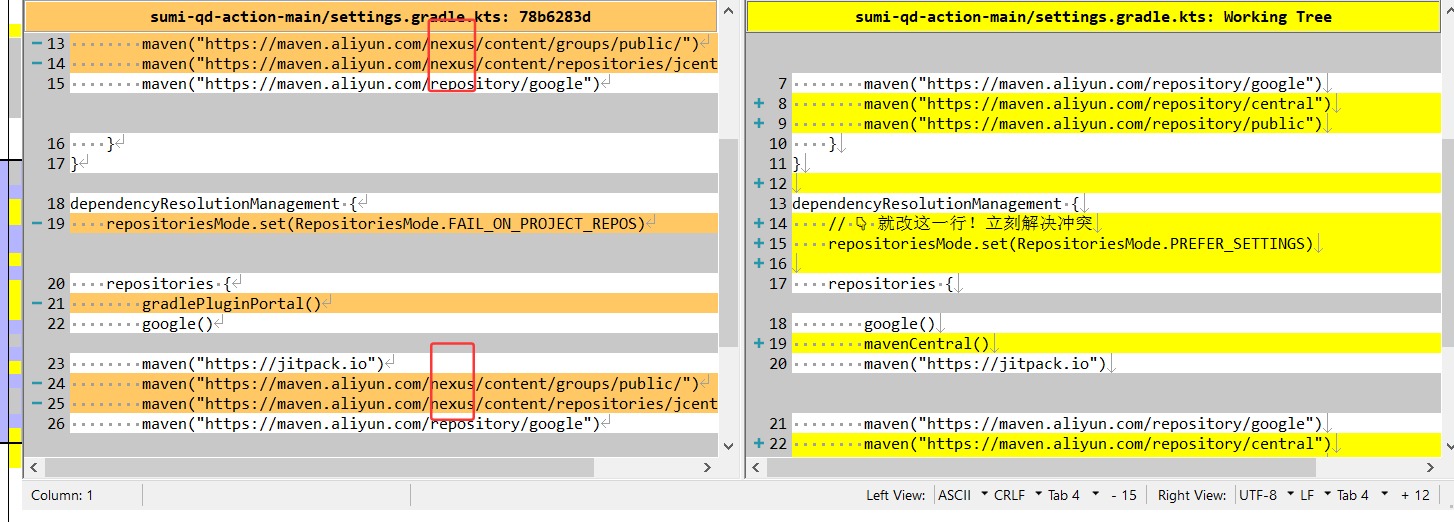Click the left pane horizontal scrollbar left arrow
1454x522 pixels.
(x=34, y=467)
